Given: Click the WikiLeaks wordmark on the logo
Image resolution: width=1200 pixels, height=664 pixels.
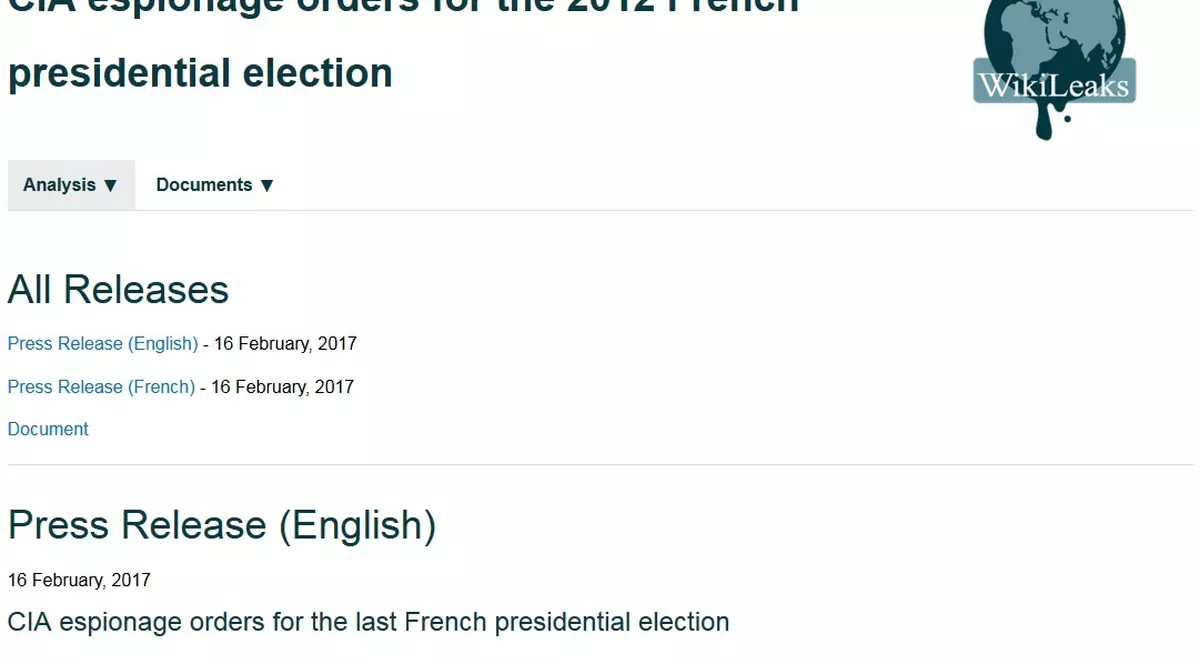Looking at the screenshot, I should 1054,86.
